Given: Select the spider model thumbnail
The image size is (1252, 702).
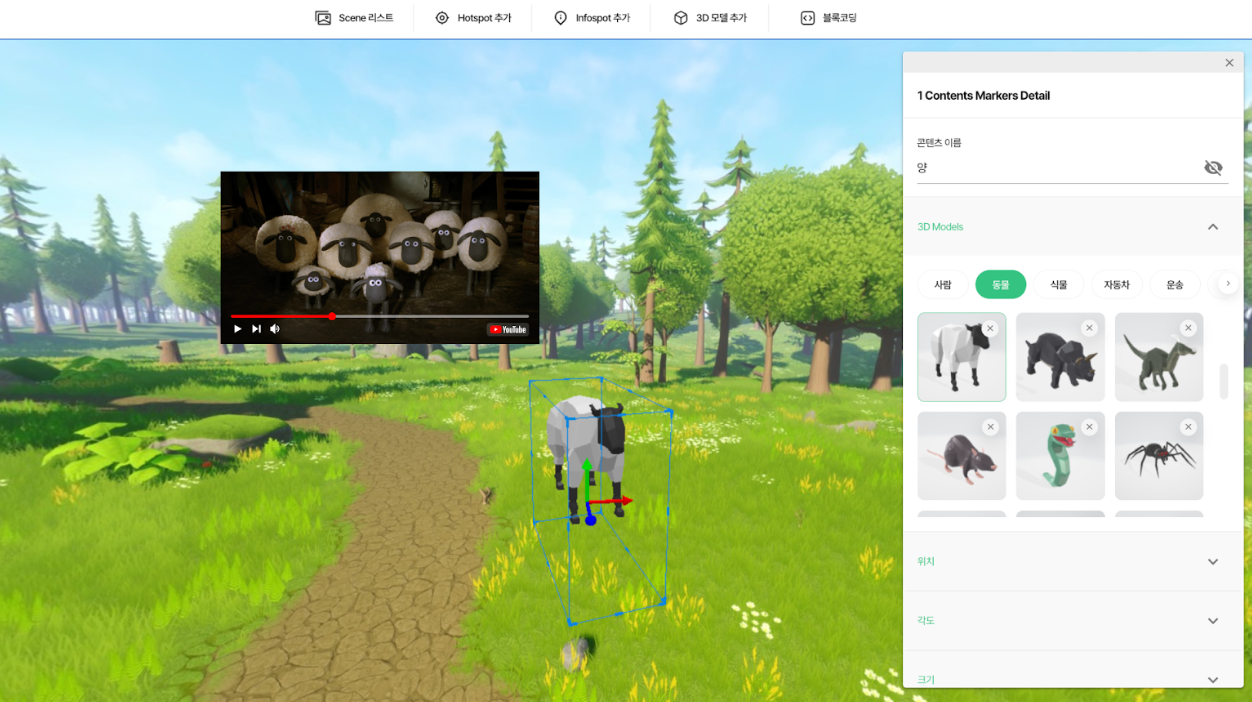Looking at the screenshot, I should coord(1159,456).
